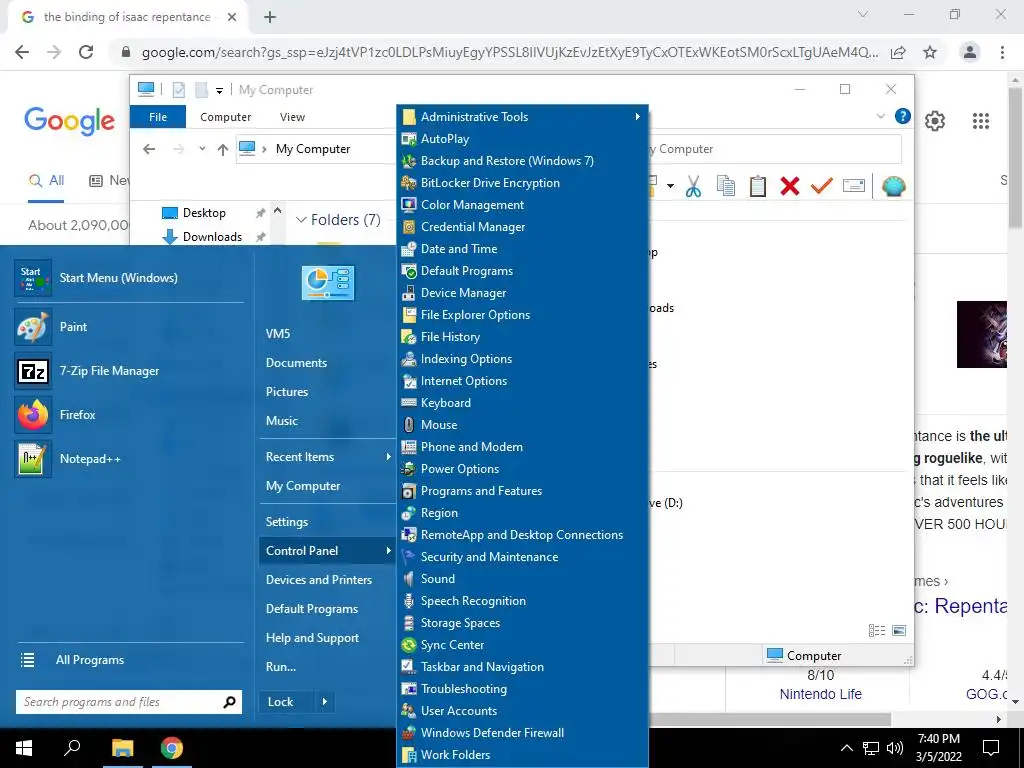Open Devices and Printers
Viewport: 1024px width, 768px height.
pyautogui.click(x=319, y=580)
